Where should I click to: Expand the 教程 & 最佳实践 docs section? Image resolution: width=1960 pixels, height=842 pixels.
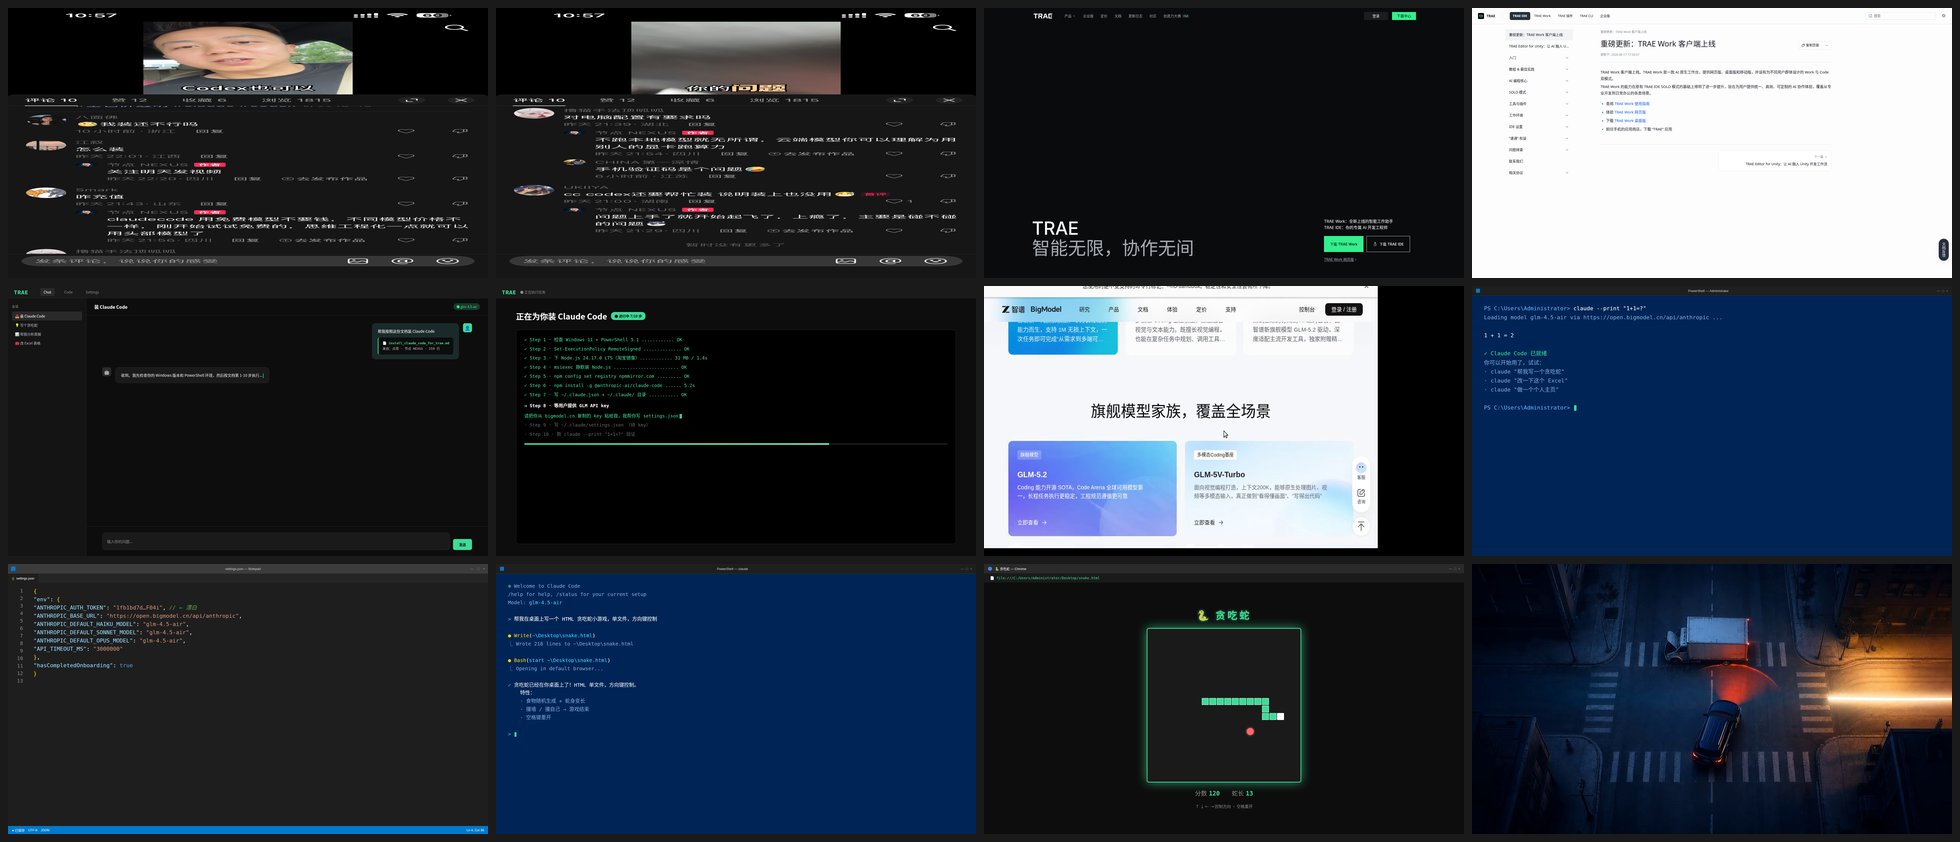click(1538, 69)
